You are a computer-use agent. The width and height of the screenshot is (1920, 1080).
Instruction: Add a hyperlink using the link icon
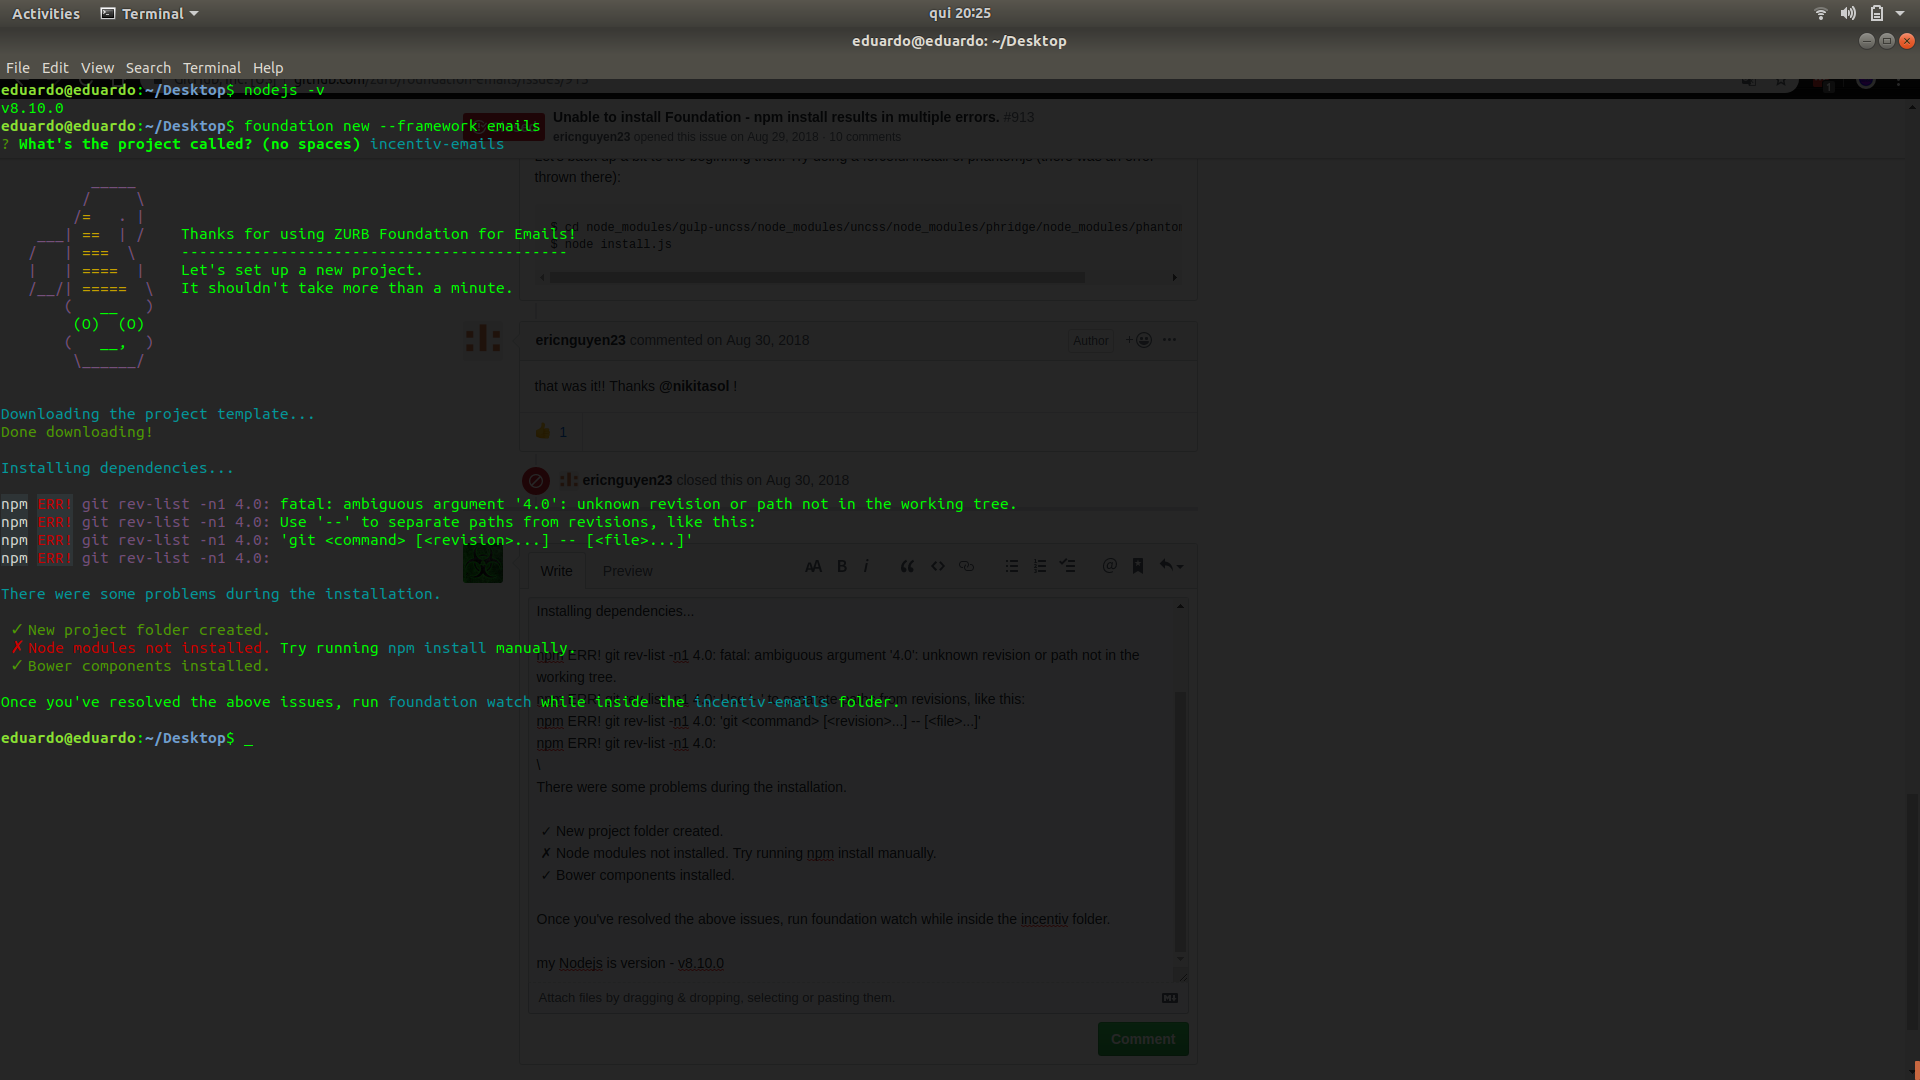point(966,566)
